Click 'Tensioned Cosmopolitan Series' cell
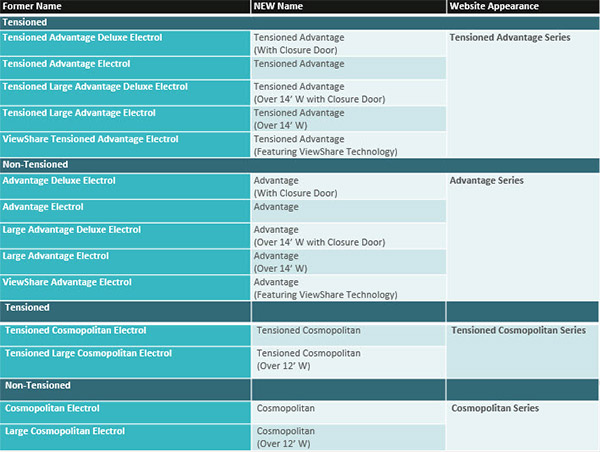 coord(523,351)
